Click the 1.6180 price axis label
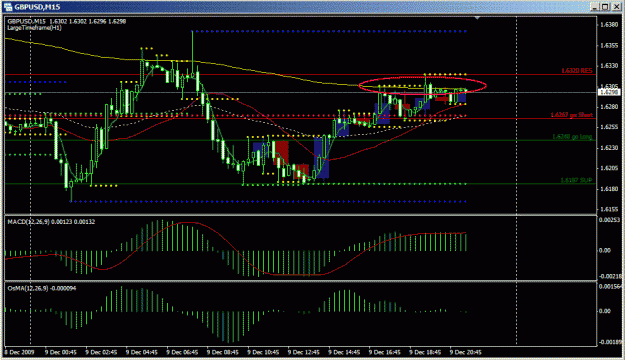This screenshot has width=625, height=360. pyautogui.click(x=609, y=189)
